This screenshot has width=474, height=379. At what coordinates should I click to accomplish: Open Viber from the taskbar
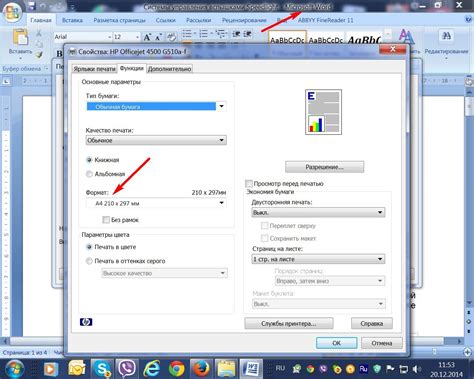pyautogui.click(x=127, y=369)
